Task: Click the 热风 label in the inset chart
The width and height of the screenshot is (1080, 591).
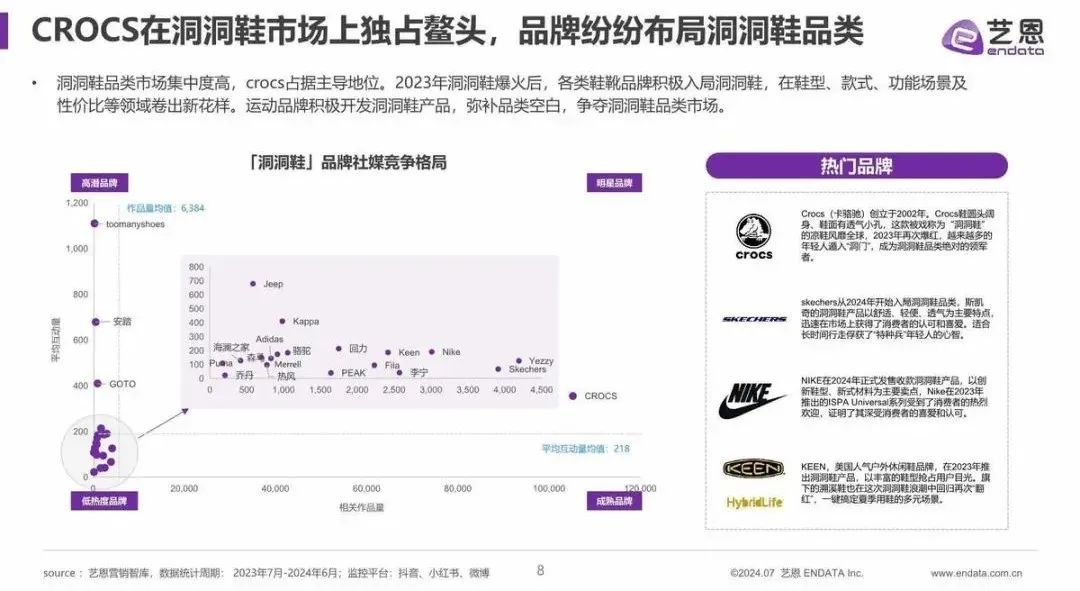Action: point(286,376)
